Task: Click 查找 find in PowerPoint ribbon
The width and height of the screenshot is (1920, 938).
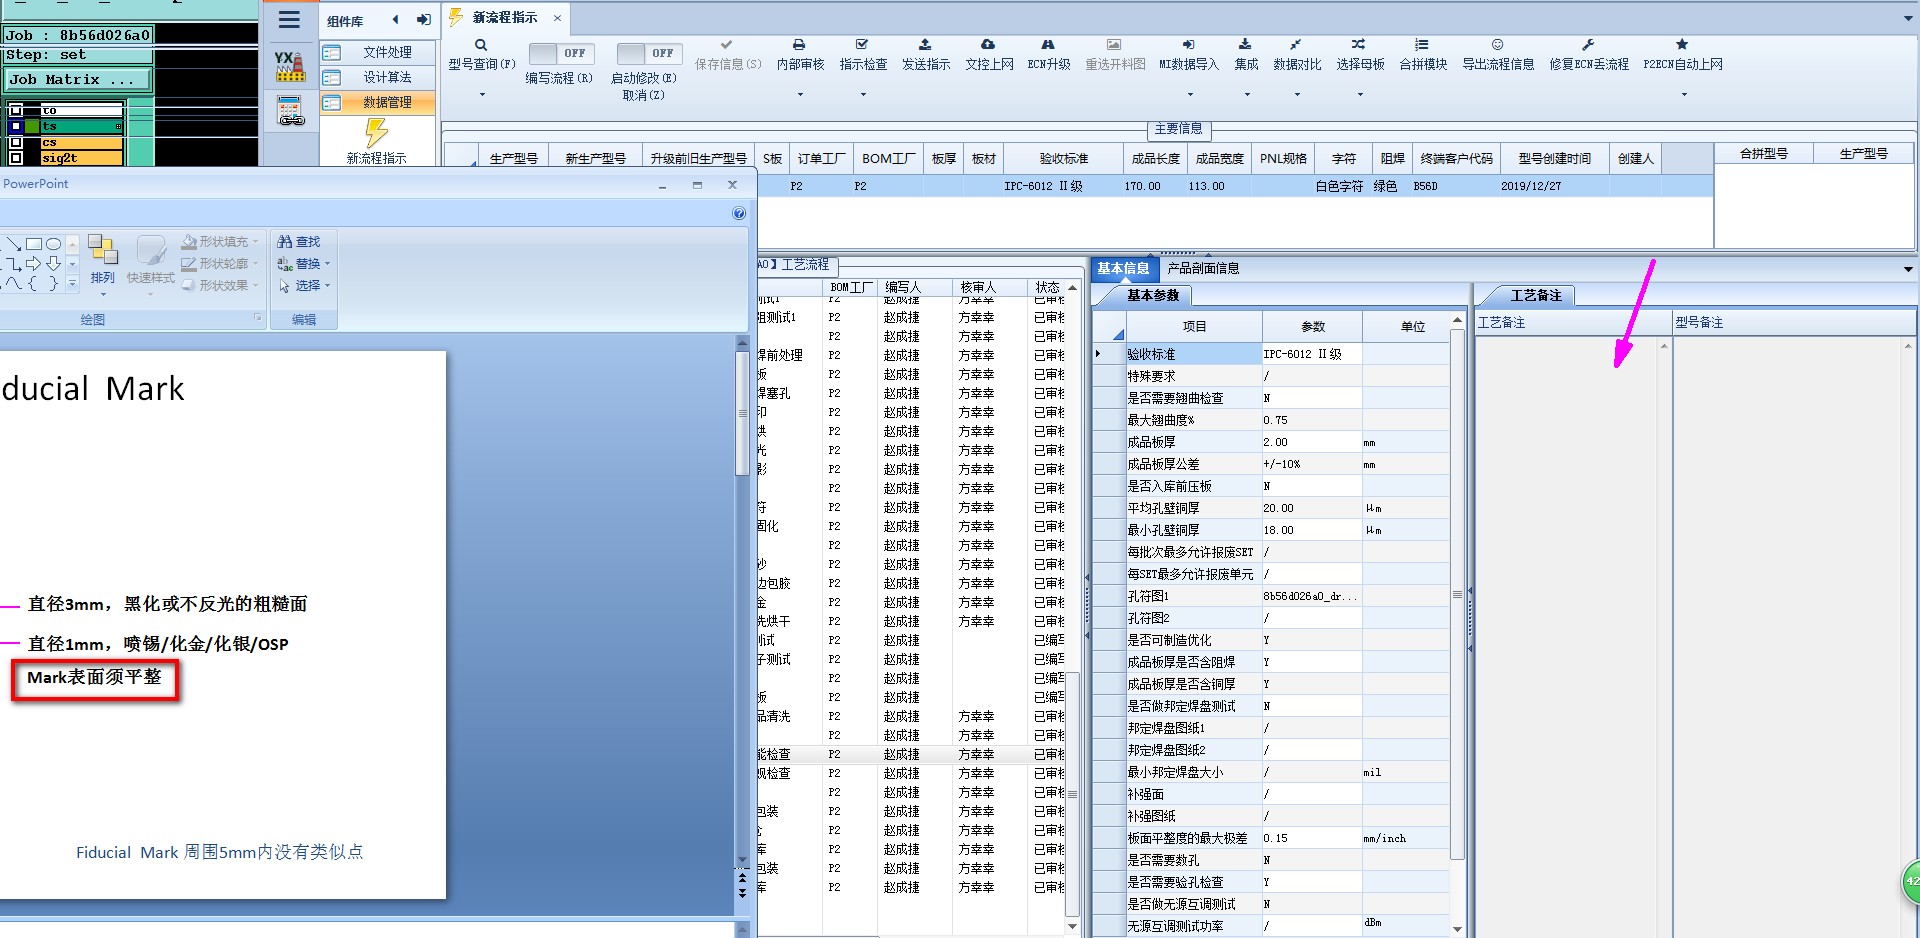Action: coord(299,242)
